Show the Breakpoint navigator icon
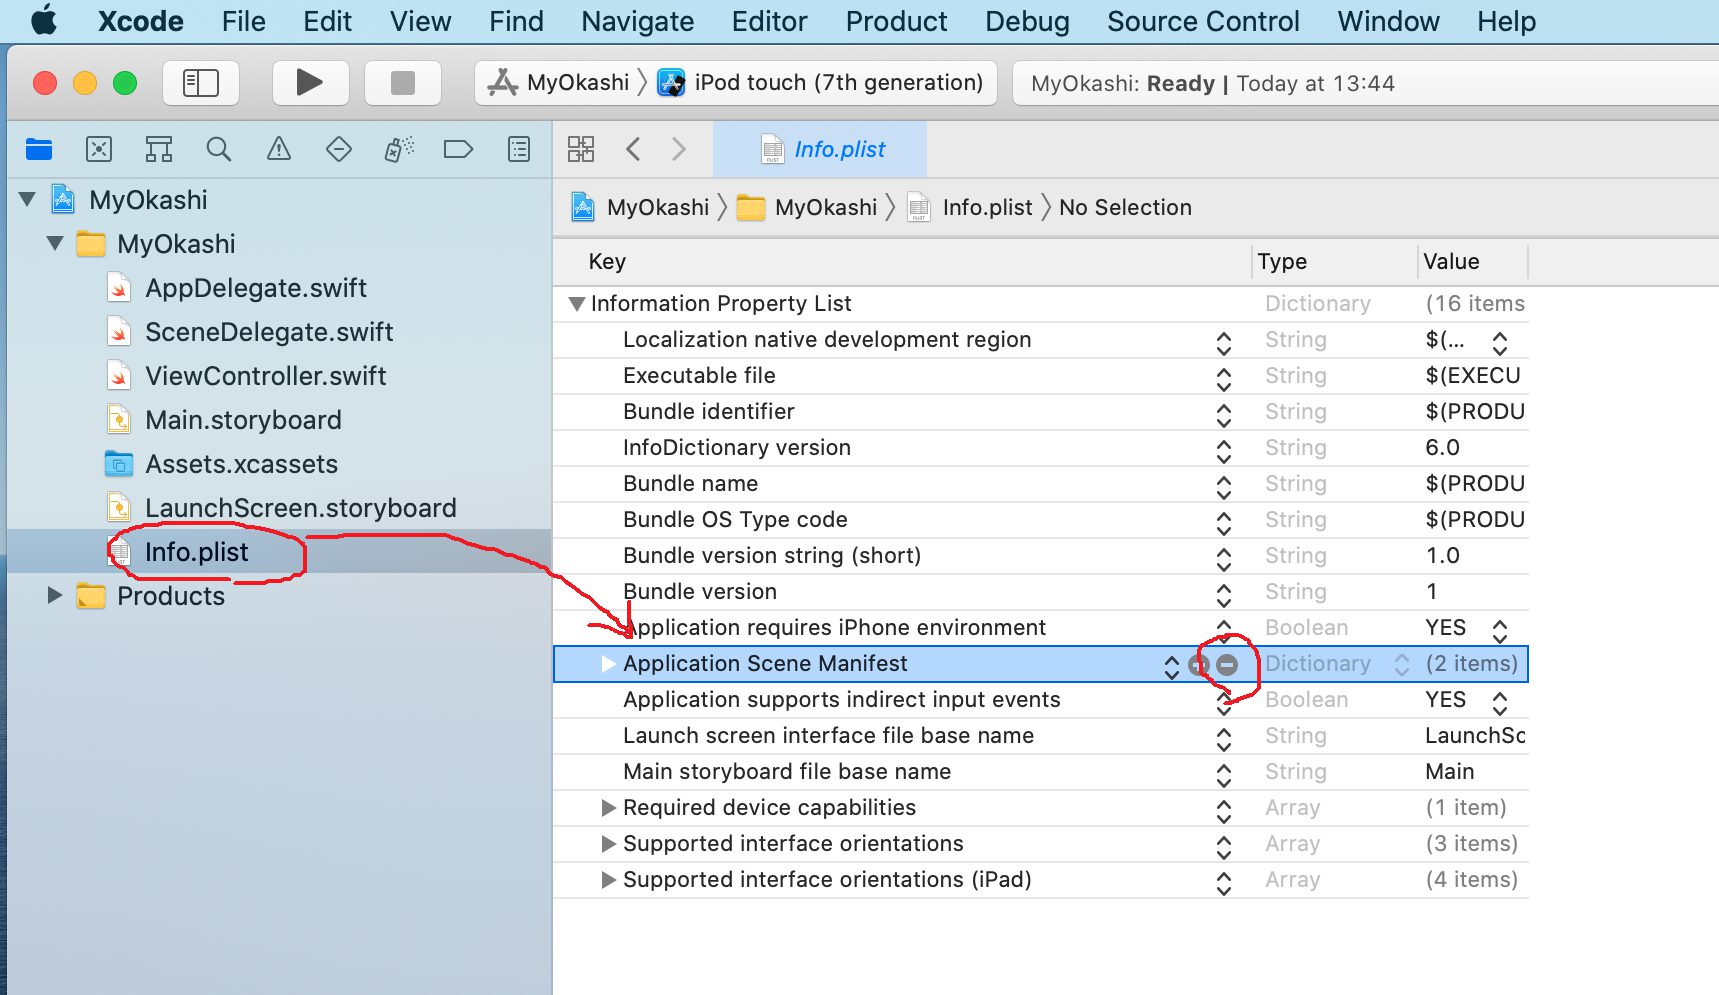Screen dimensions: 1719x995 [x=458, y=149]
